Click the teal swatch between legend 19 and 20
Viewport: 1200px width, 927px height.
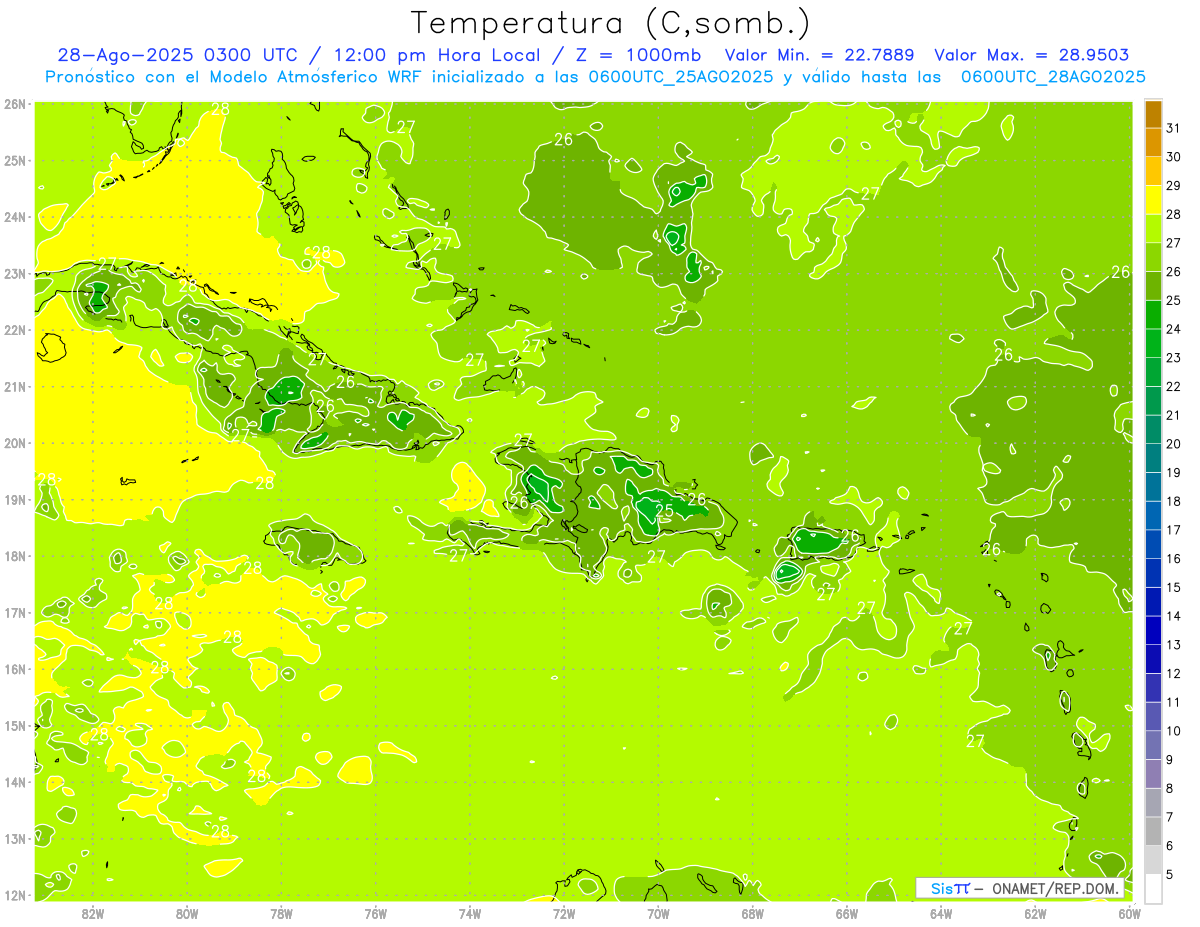click(1153, 458)
